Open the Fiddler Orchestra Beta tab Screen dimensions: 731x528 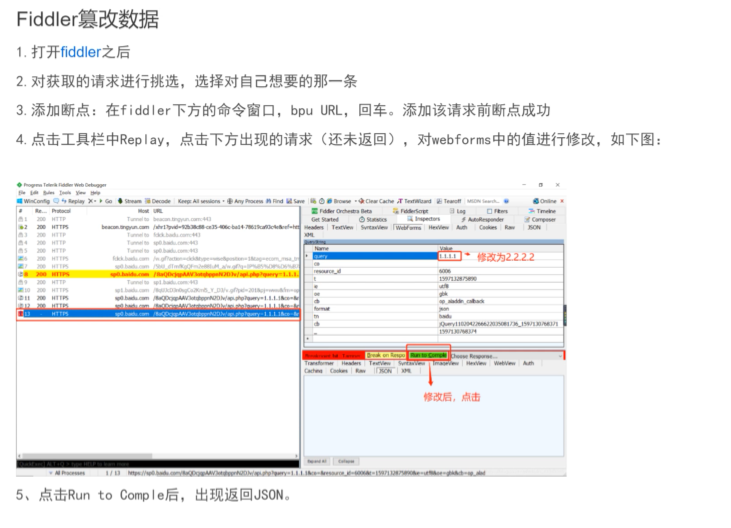[342, 211]
